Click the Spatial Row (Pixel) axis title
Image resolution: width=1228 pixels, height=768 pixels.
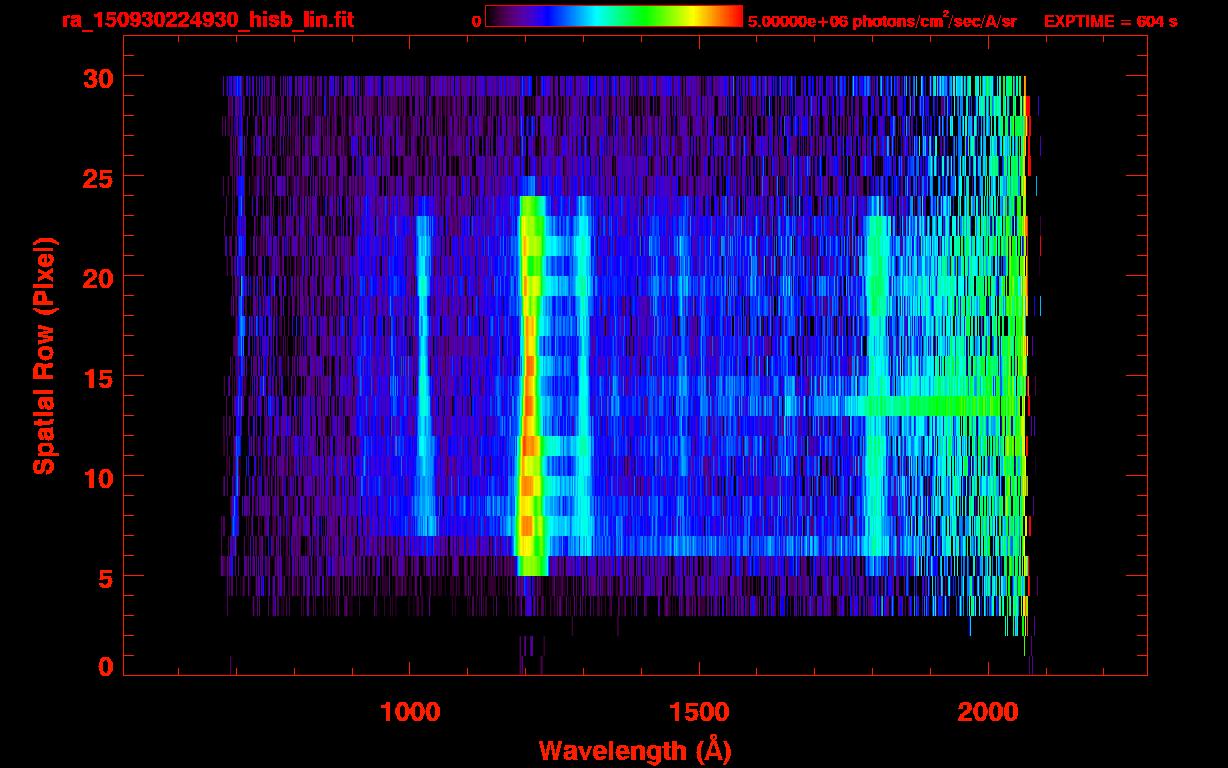pyautogui.click(x=44, y=356)
